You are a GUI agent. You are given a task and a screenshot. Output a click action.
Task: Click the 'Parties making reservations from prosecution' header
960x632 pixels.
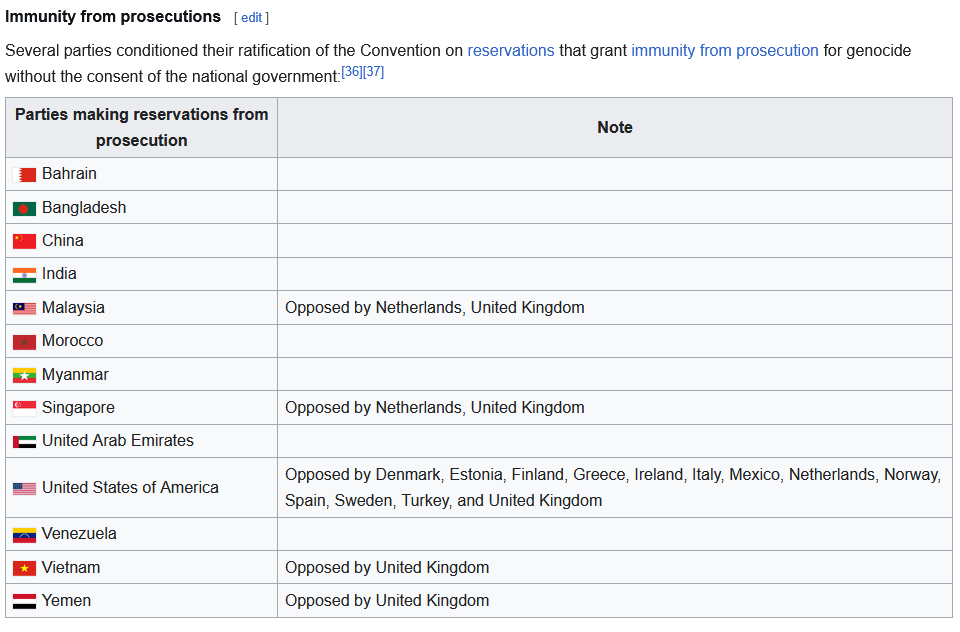click(141, 127)
